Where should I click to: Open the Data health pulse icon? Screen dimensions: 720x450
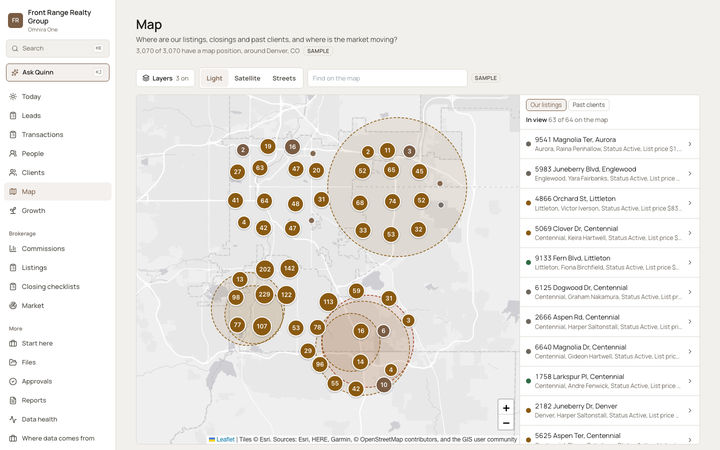[13, 419]
